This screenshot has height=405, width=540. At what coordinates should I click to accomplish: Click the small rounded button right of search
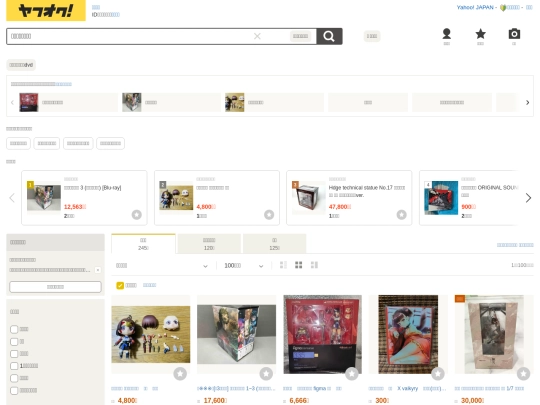point(372,36)
